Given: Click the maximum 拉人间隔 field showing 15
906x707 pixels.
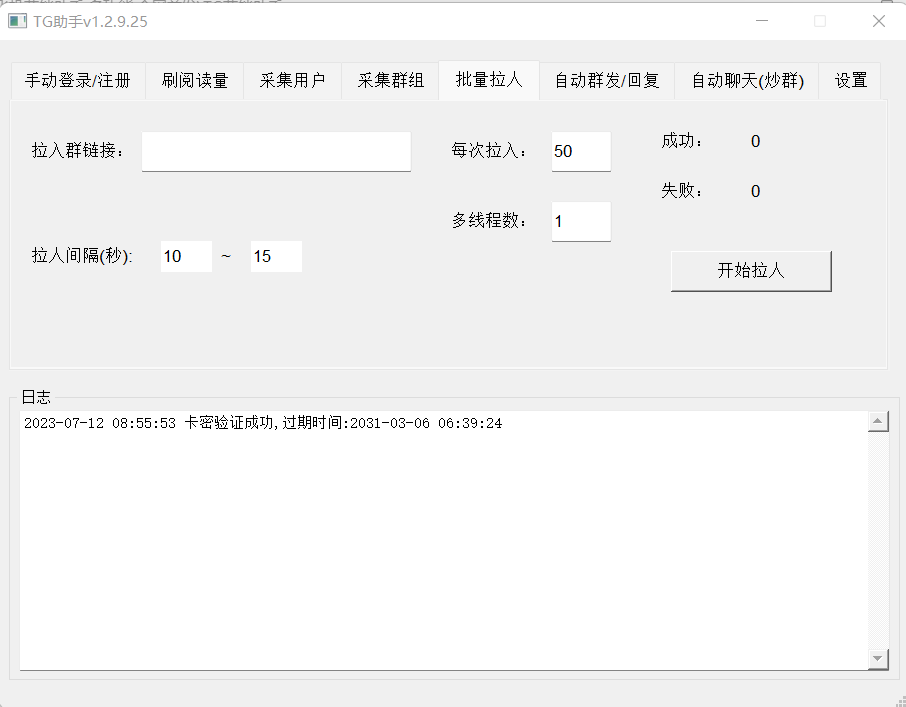Looking at the screenshot, I should point(276,256).
